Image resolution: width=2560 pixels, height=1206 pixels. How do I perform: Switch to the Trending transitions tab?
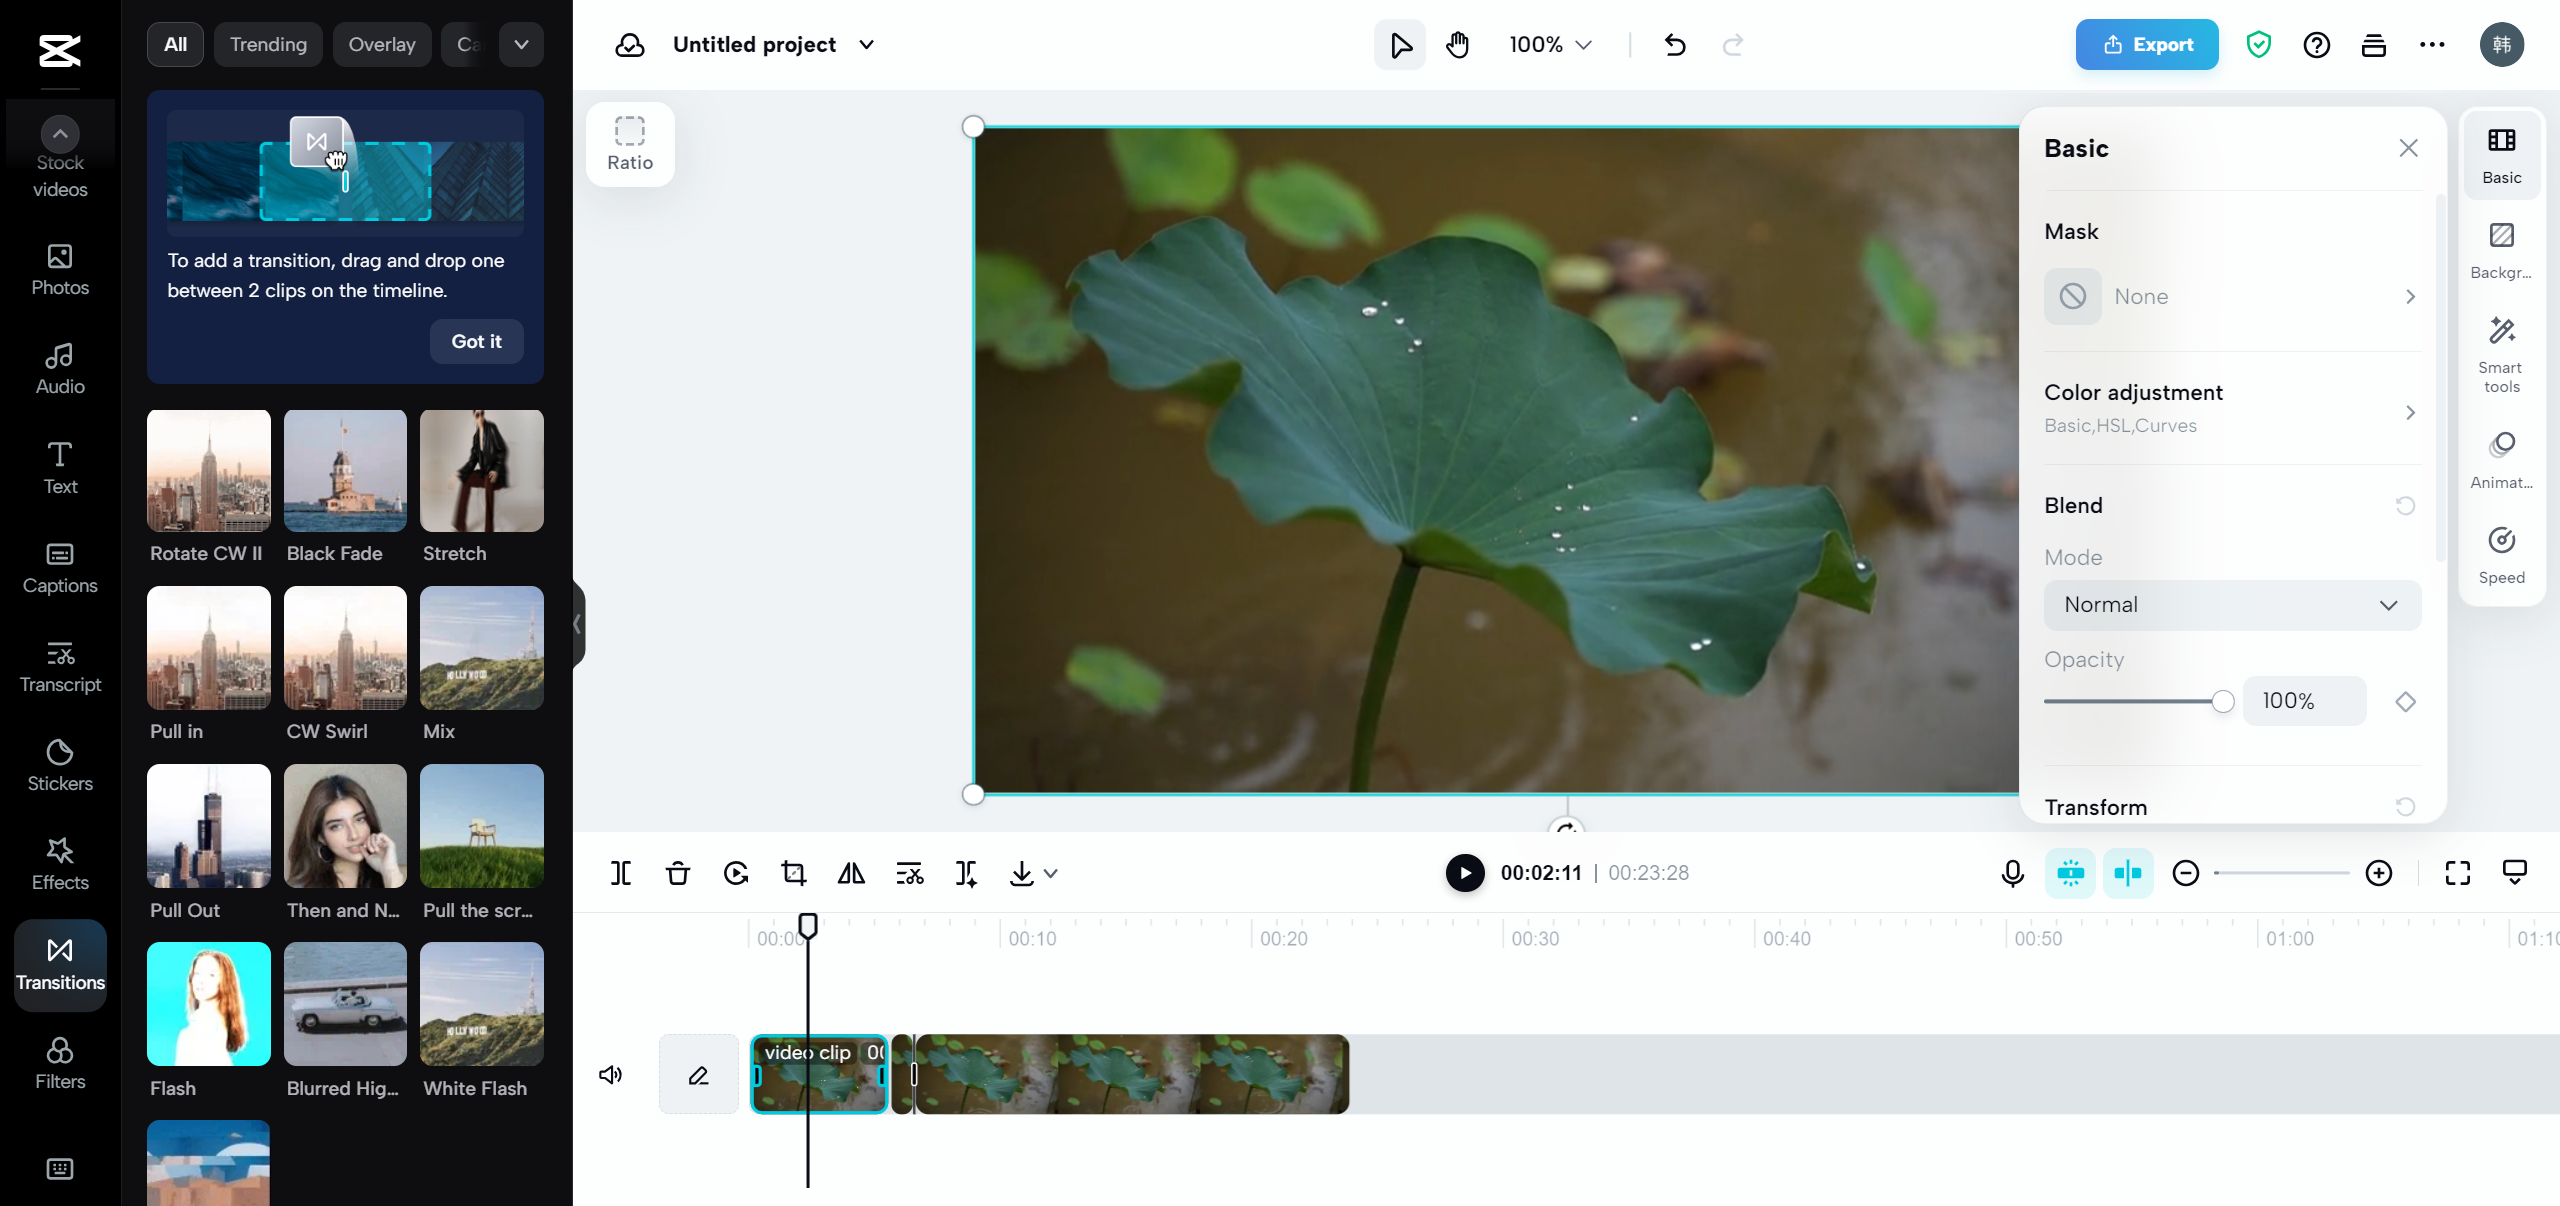click(x=267, y=44)
